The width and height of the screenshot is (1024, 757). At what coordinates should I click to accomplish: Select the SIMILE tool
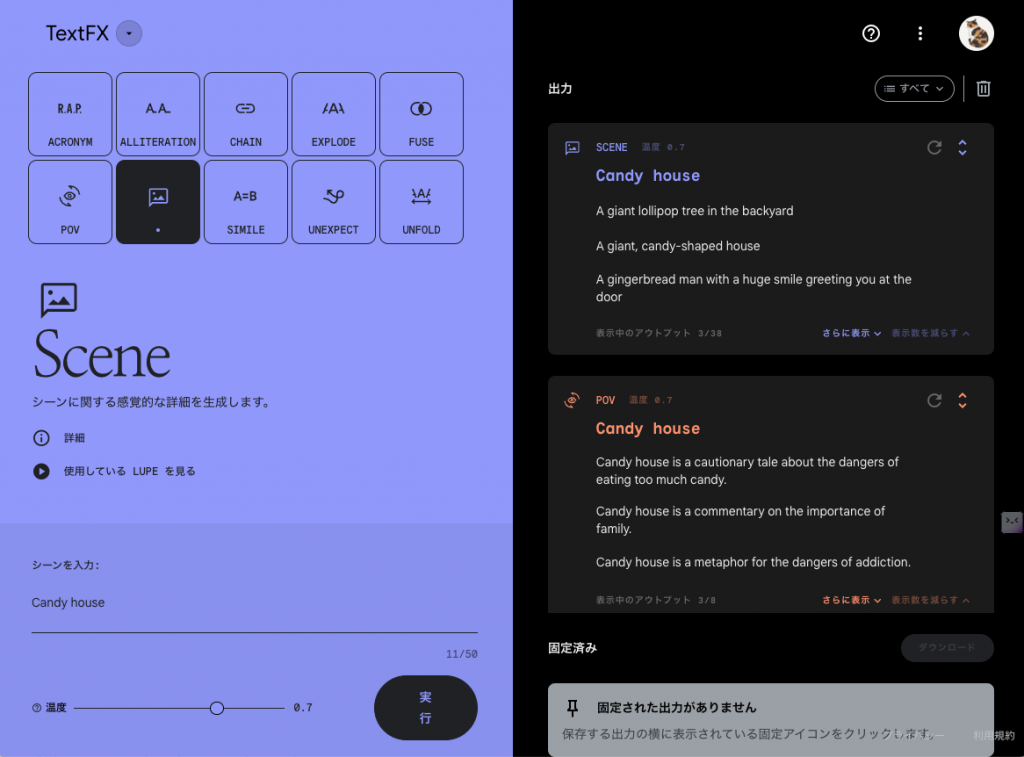click(245, 201)
